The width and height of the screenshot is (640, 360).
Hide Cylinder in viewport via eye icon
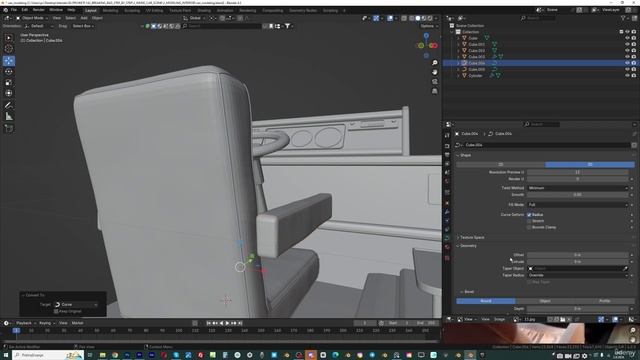[x=627, y=76]
